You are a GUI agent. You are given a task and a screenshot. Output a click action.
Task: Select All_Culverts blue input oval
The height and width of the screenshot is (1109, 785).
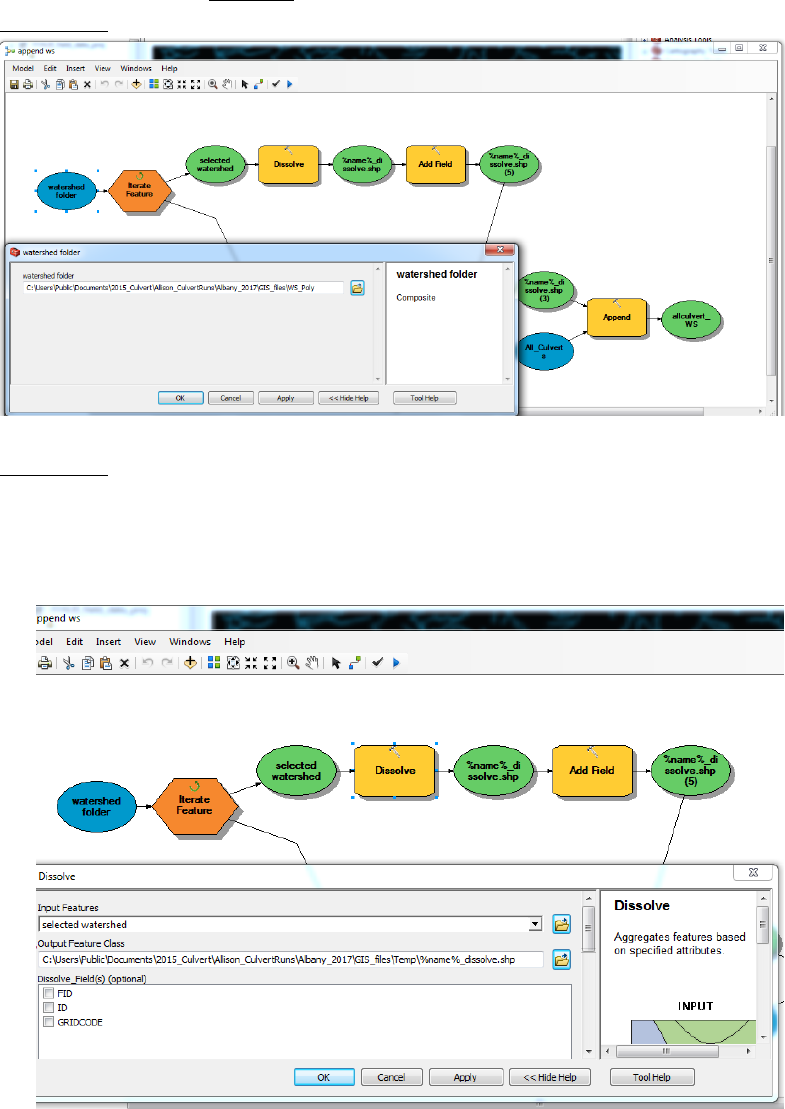coord(544,351)
